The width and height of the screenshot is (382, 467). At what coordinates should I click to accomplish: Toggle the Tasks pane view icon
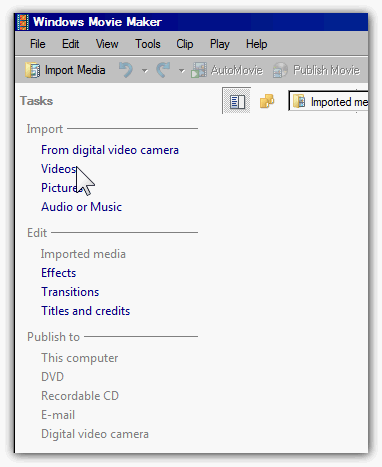pyautogui.click(x=237, y=101)
